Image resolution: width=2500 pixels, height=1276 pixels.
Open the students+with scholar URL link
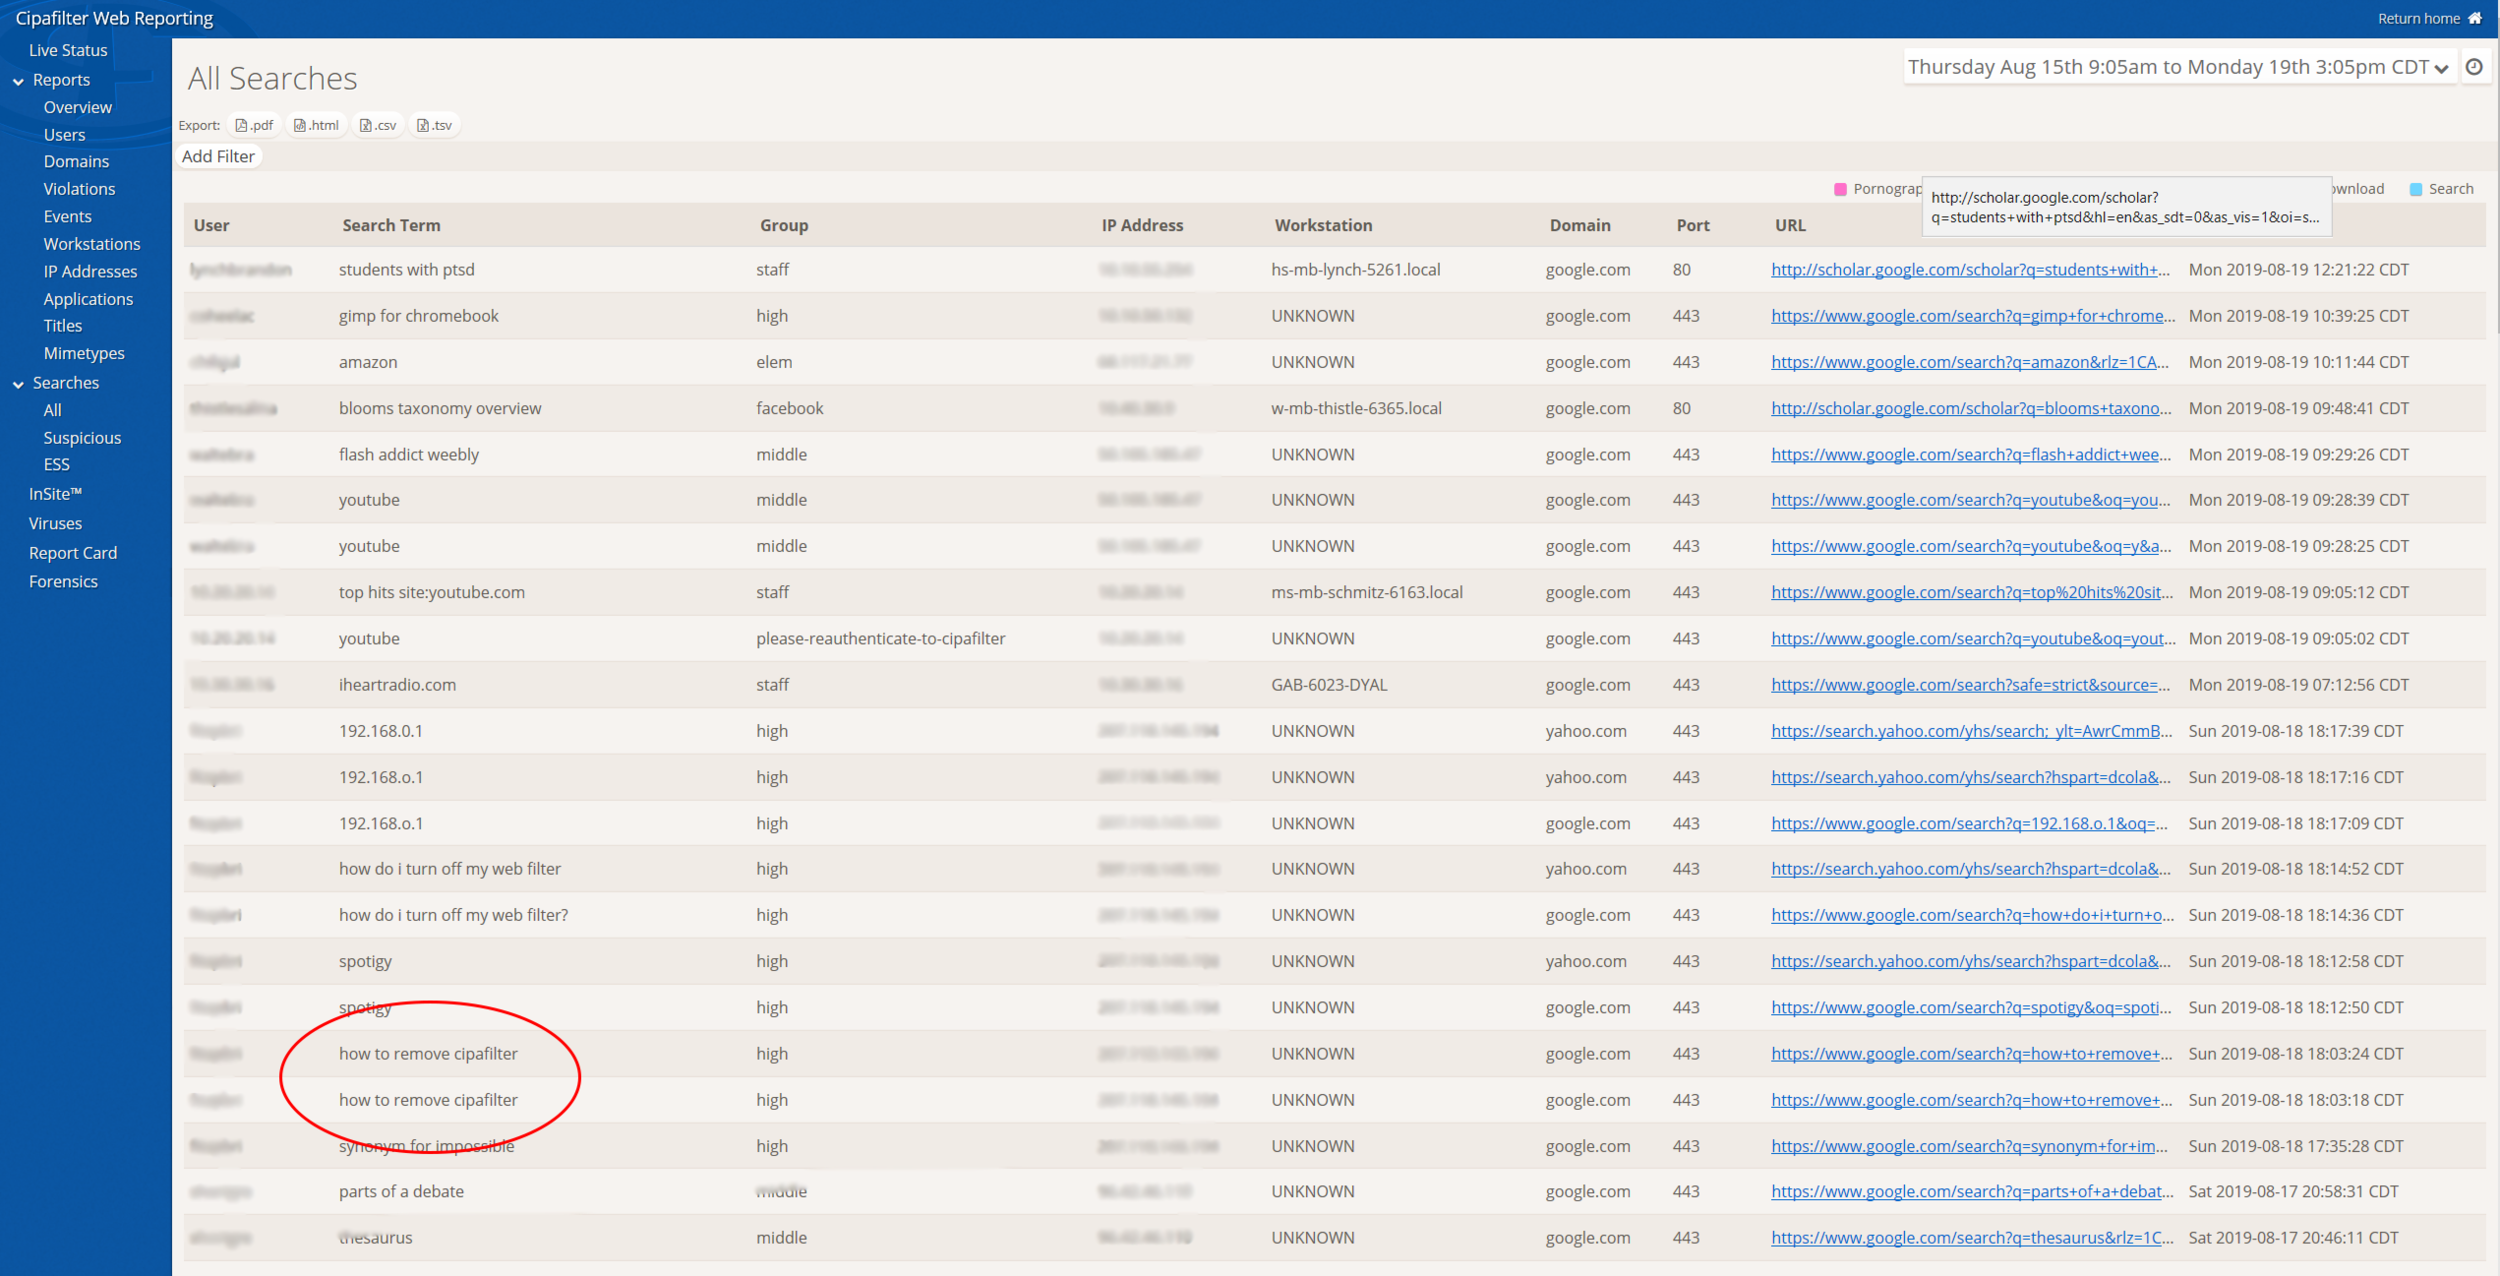pos(1970,269)
